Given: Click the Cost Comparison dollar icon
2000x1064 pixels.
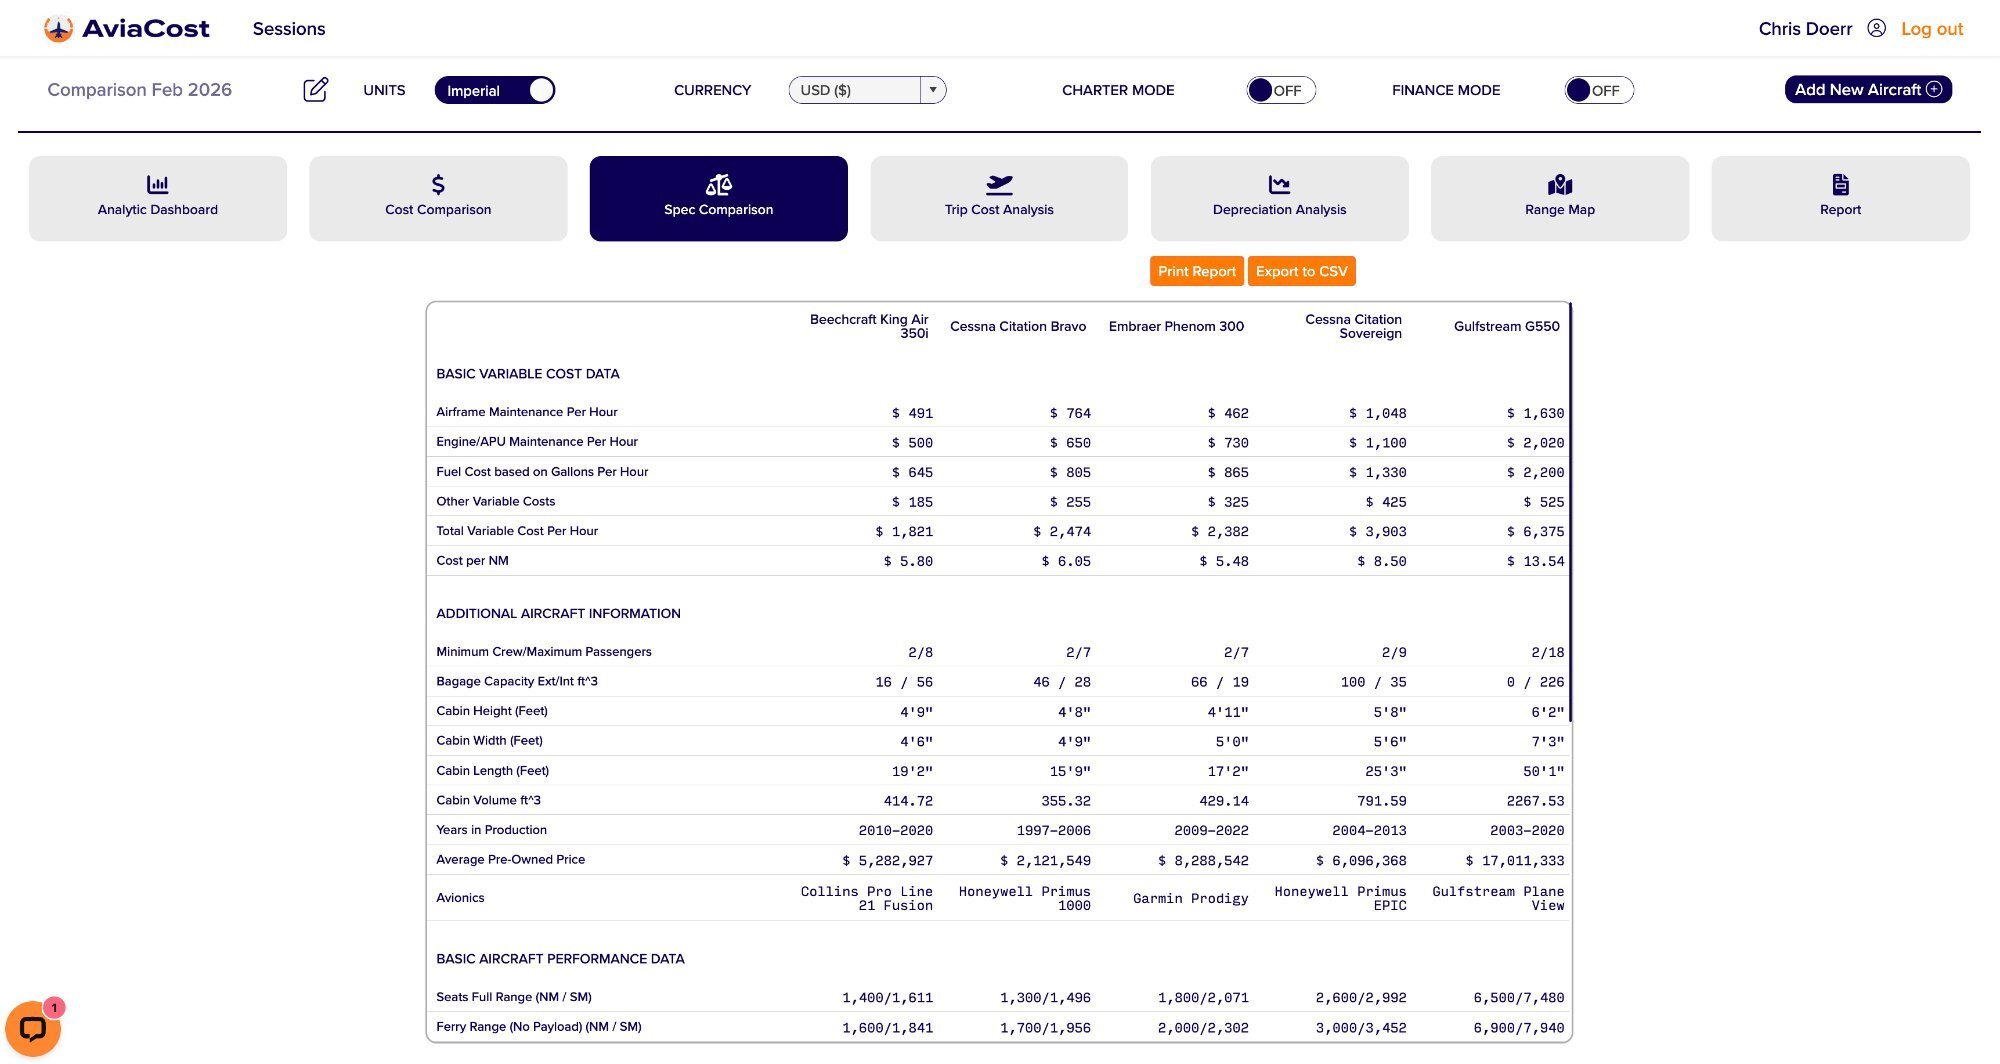Looking at the screenshot, I should click(438, 185).
